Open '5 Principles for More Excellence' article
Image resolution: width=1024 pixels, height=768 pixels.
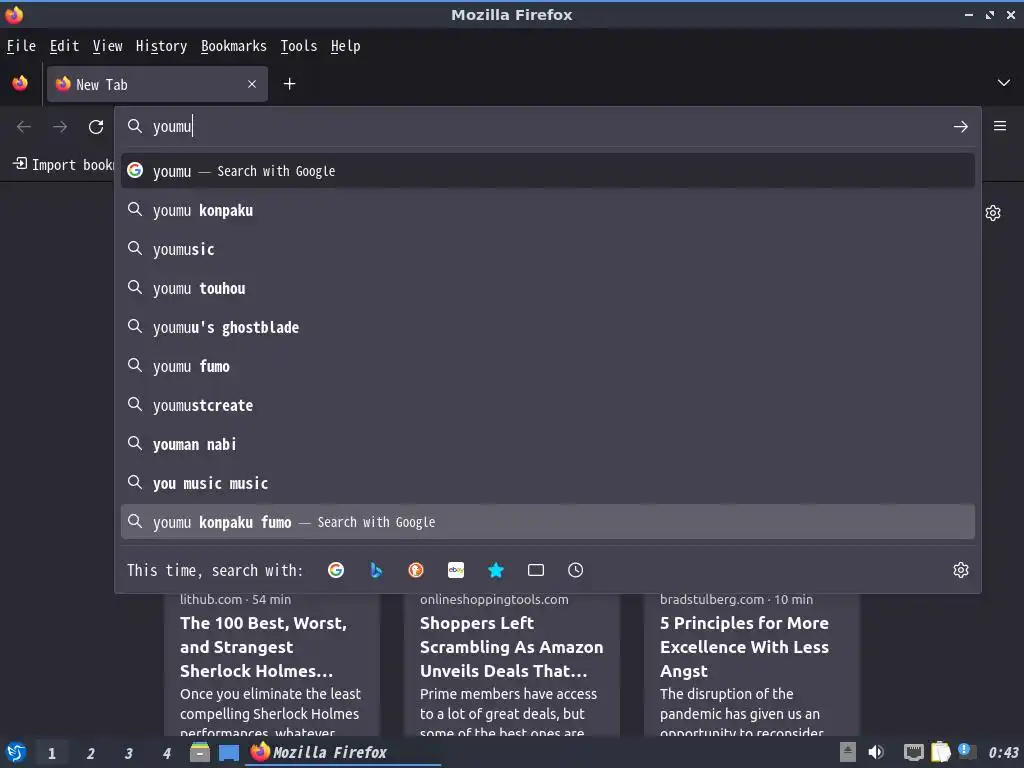click(x=744, y=647)
